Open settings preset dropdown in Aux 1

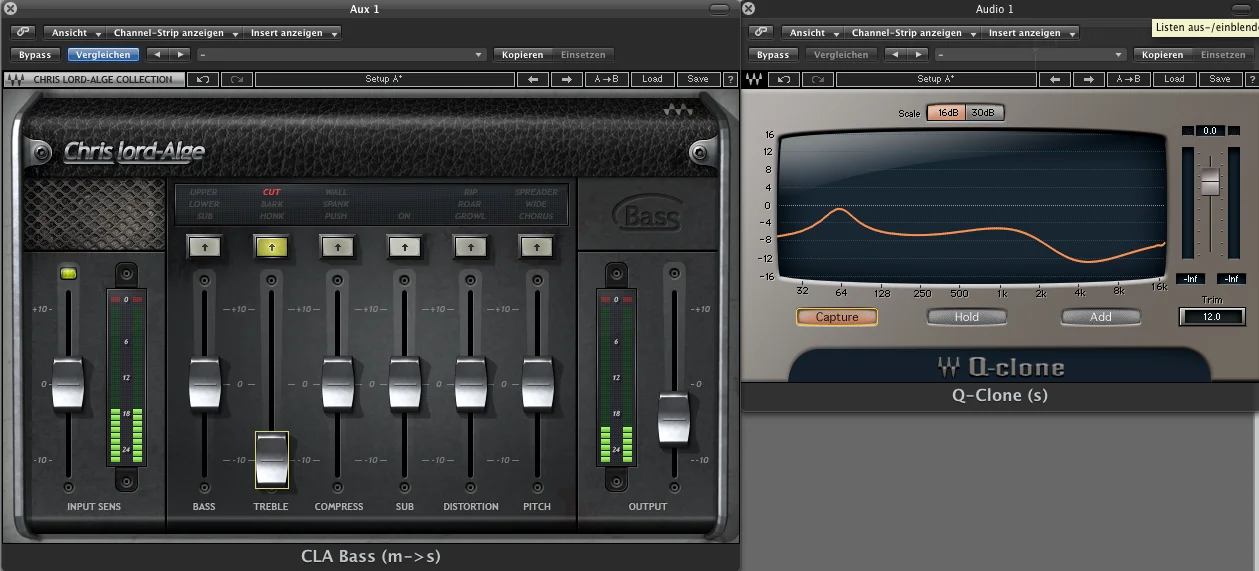pos(341,54)
